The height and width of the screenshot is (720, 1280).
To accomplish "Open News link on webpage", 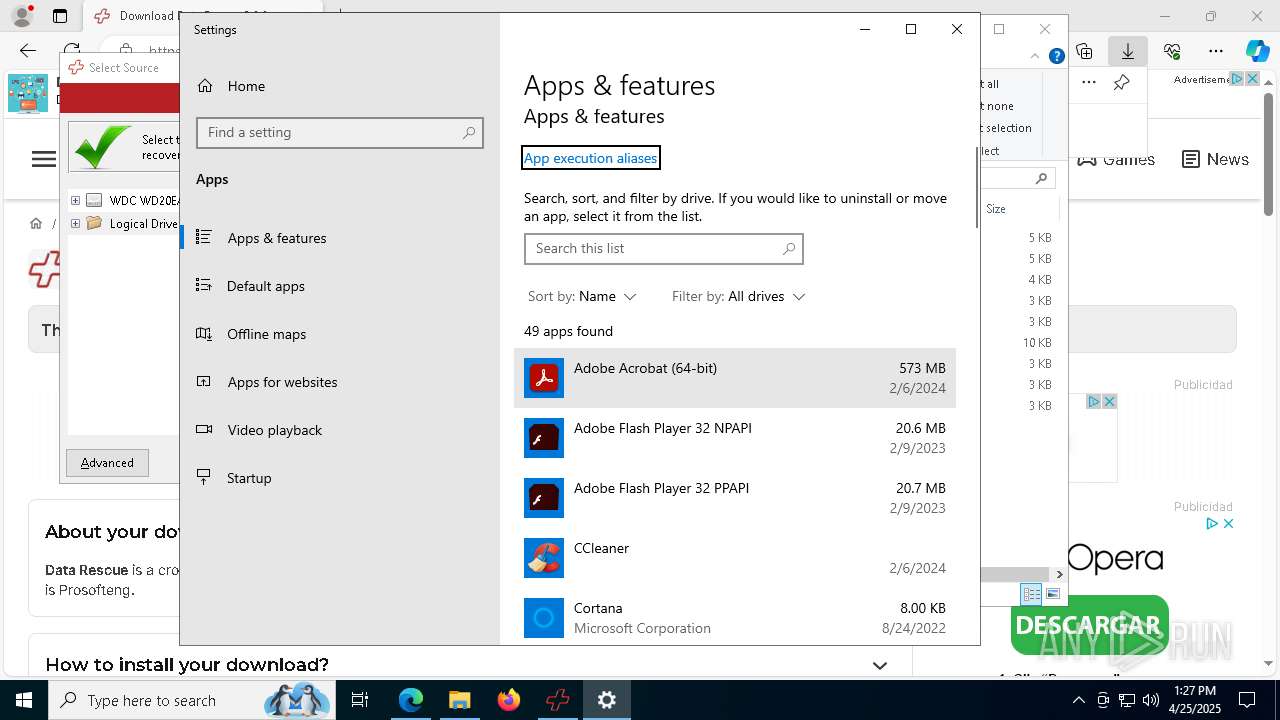I will [1215, 159].
